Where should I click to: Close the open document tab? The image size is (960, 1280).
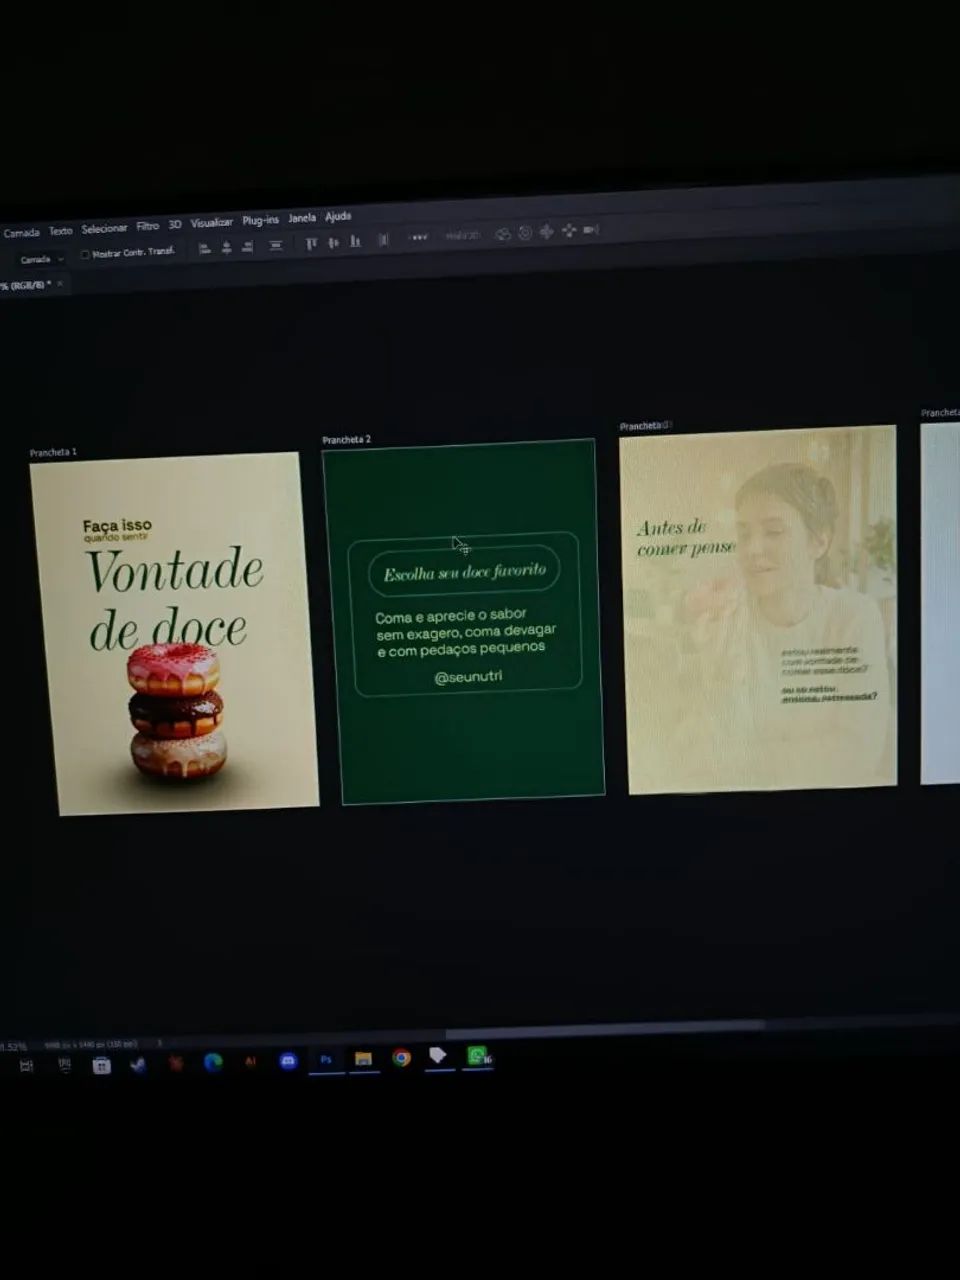[x=60, y=284]
